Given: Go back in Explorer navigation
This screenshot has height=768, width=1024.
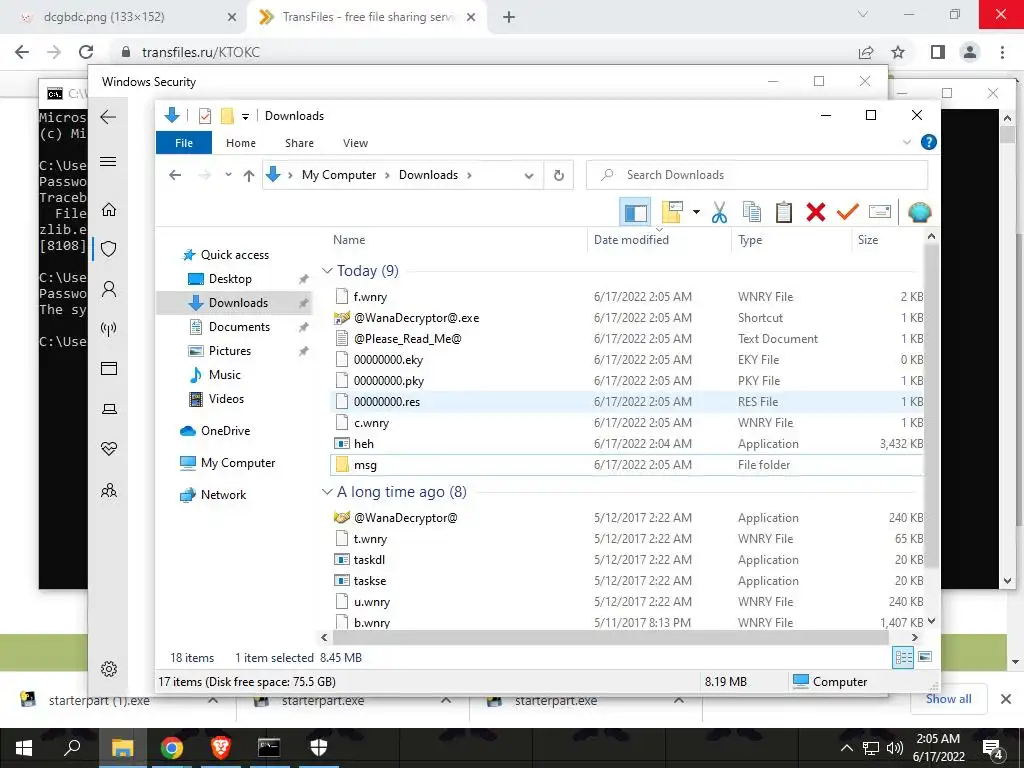Looking at the screenshot, I should [x=175, y=175].
